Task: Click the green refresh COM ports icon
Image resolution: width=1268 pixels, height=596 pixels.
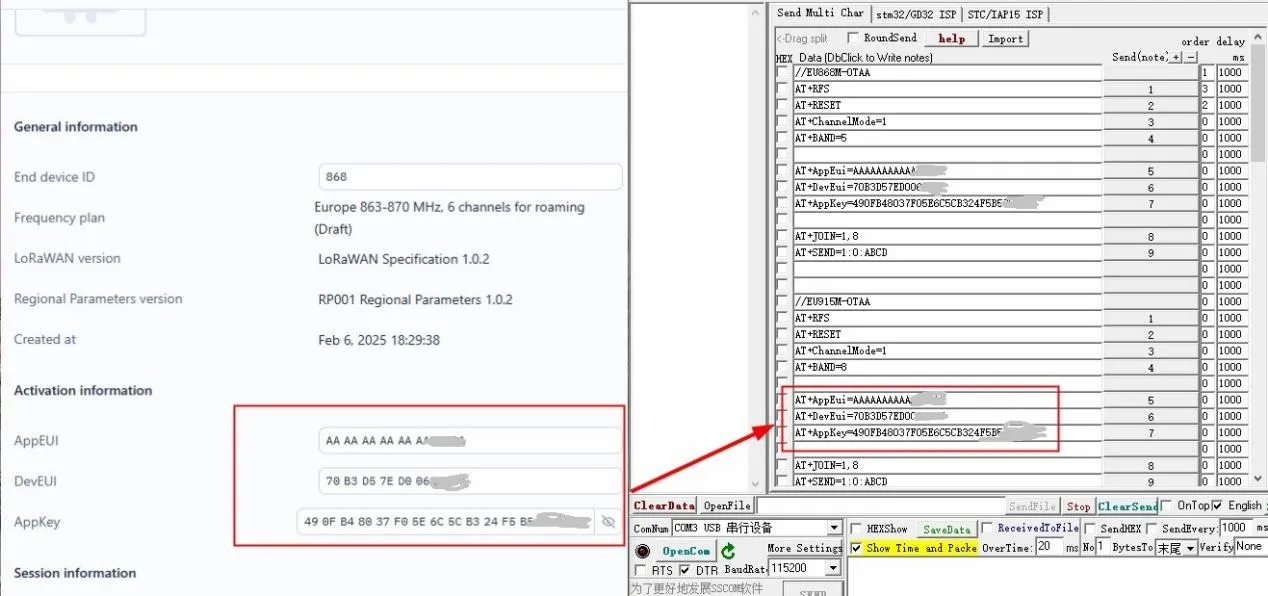Action: pyautogui.click(x=728, y=551)
